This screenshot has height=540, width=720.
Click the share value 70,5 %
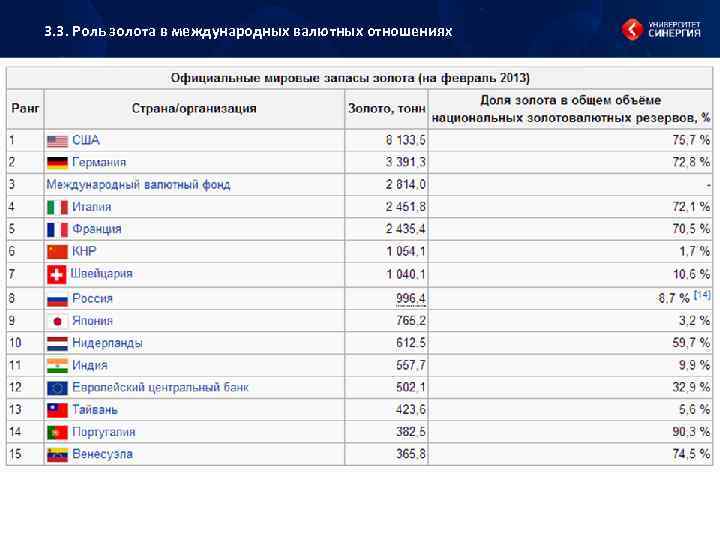(691, 229)
